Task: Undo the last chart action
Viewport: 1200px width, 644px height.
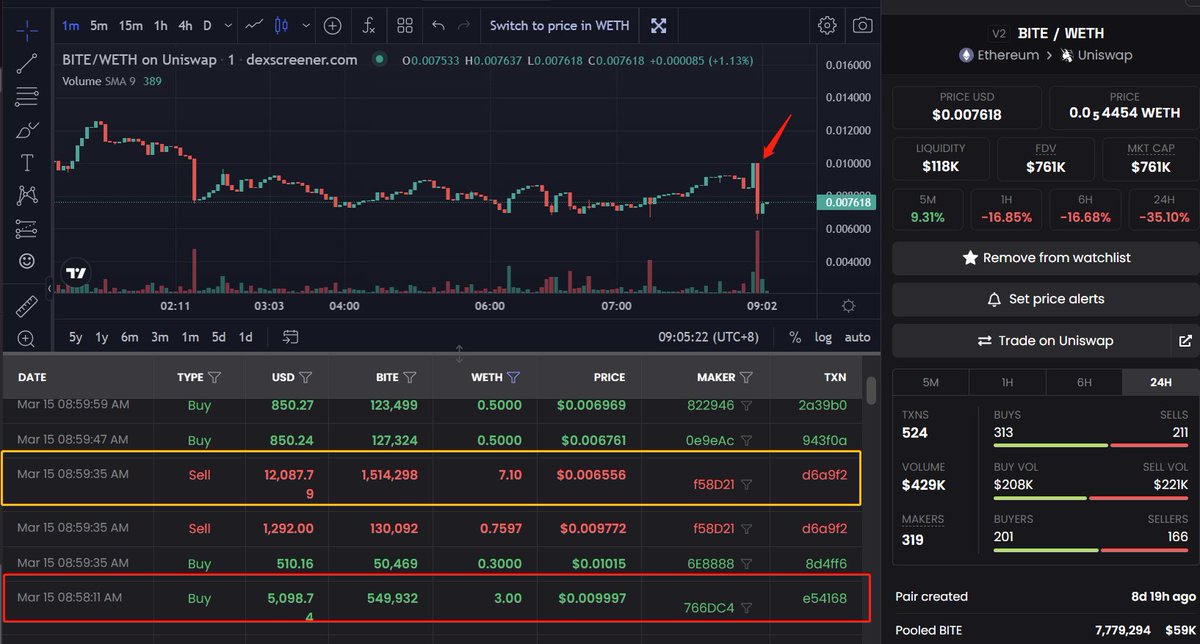Action: pos(438,25)
